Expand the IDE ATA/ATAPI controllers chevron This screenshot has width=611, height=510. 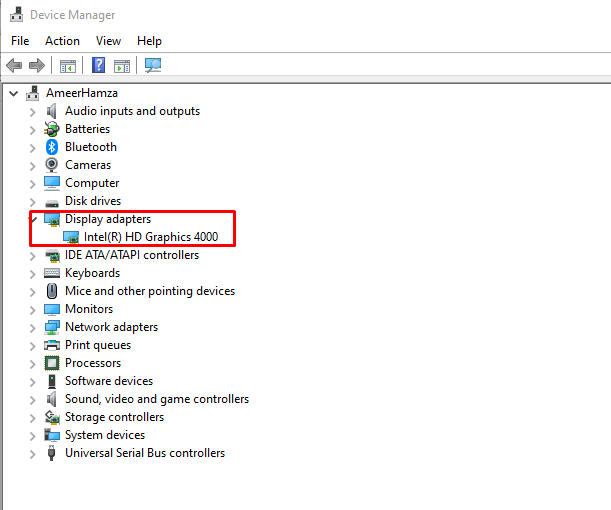pos(33,256)
